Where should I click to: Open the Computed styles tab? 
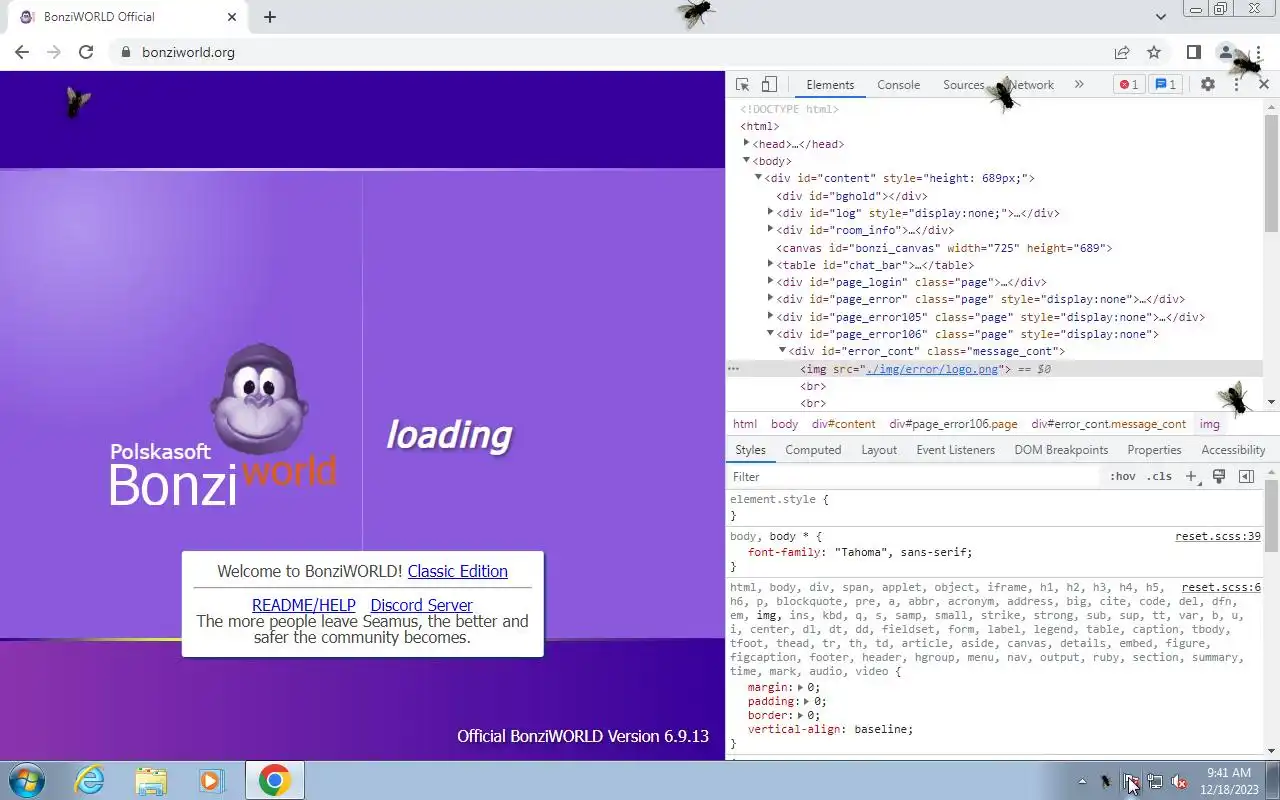point(813,450)
